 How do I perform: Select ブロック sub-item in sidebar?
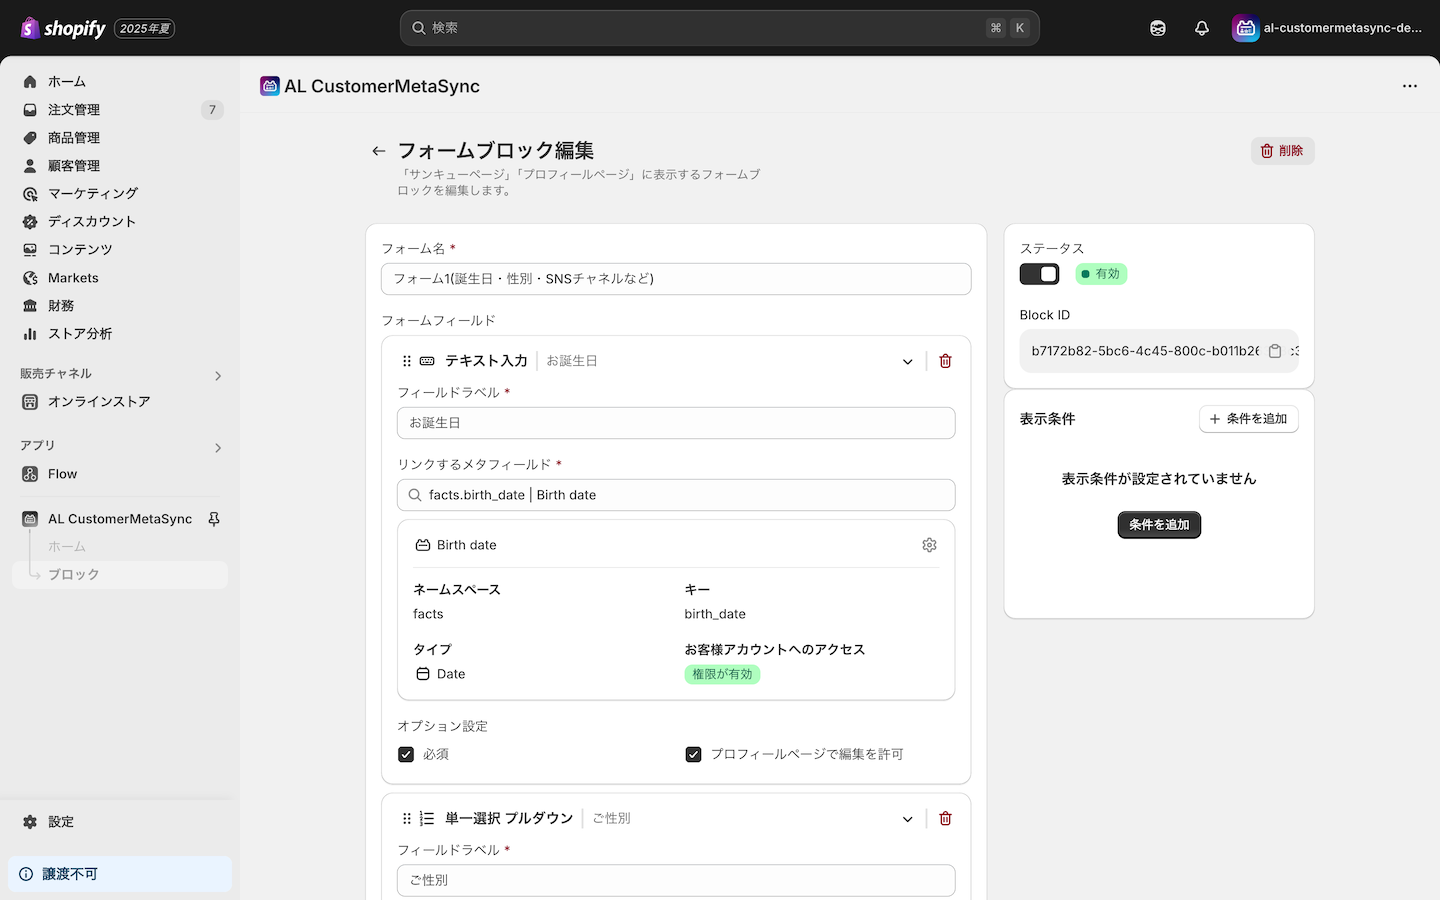pos(120,575)
